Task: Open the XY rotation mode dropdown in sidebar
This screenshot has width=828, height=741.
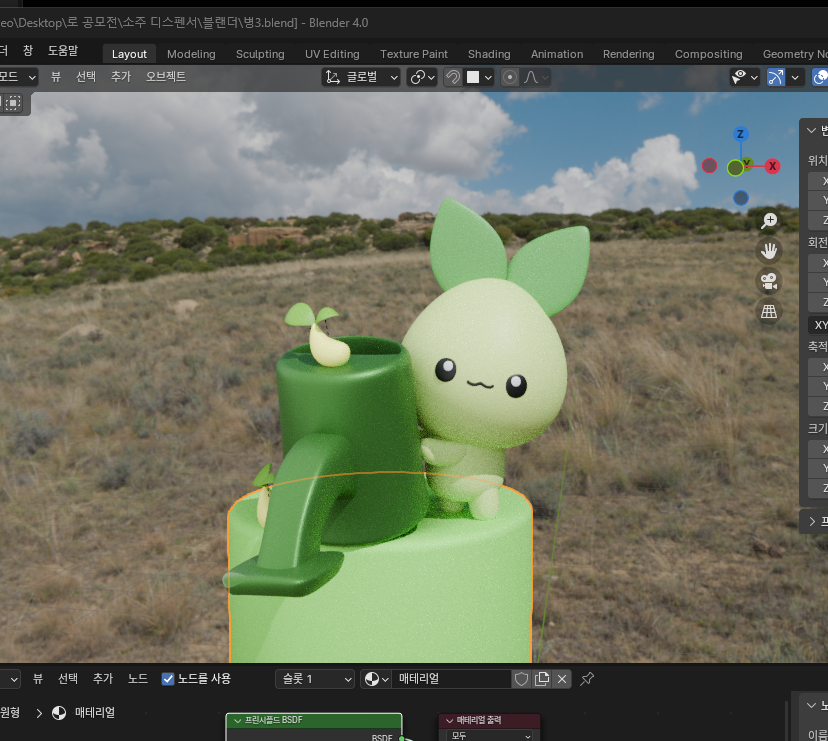Action: (x=818, y=325)
